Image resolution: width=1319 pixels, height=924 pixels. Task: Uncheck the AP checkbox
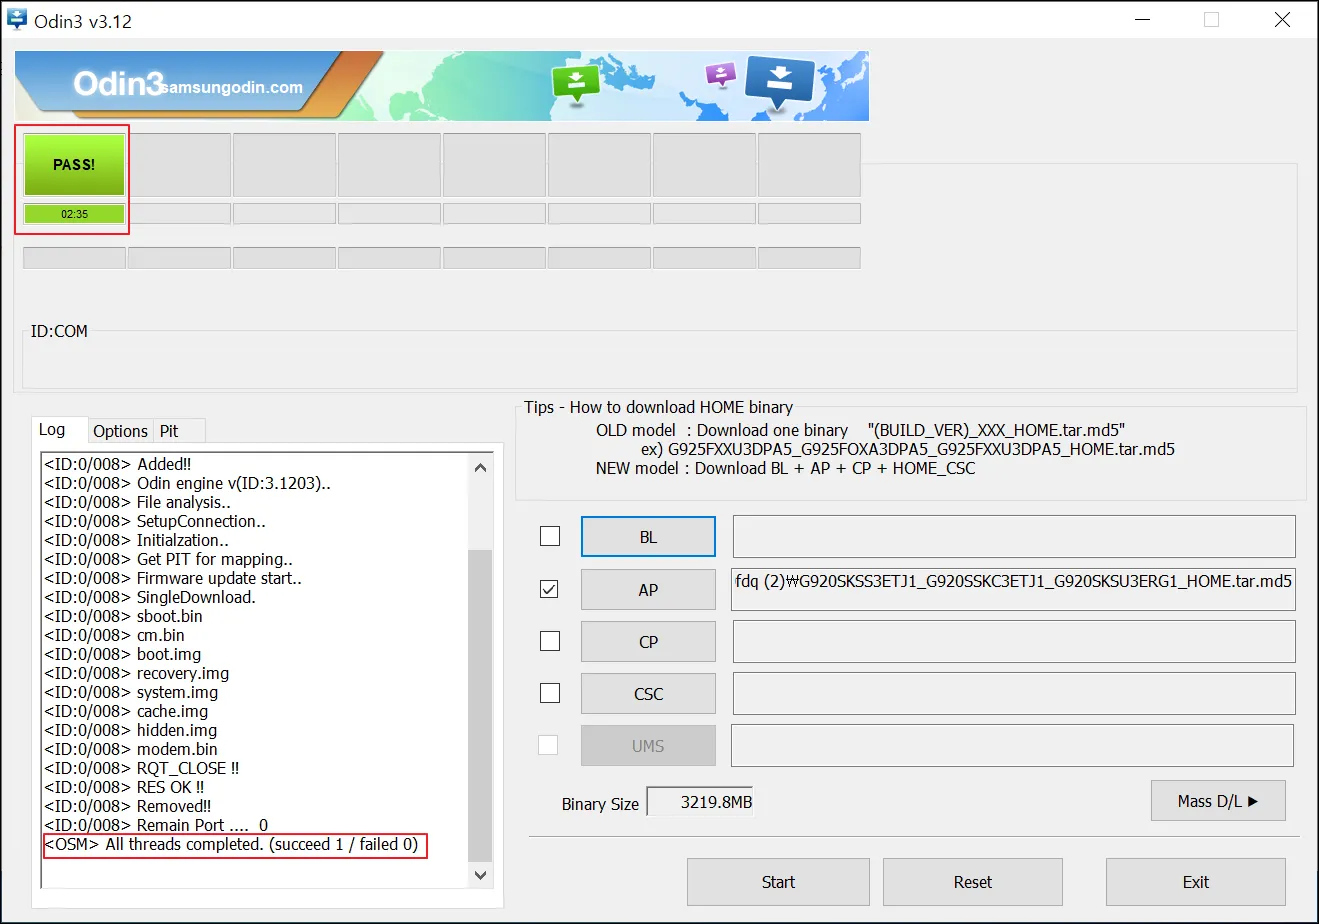click(x=550, y=589)
